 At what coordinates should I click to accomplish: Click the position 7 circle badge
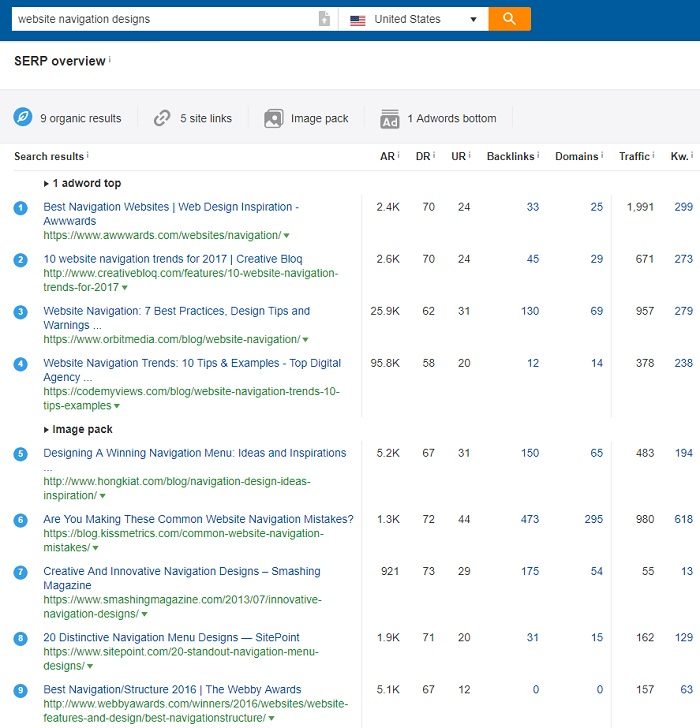(x=20, y=572)
